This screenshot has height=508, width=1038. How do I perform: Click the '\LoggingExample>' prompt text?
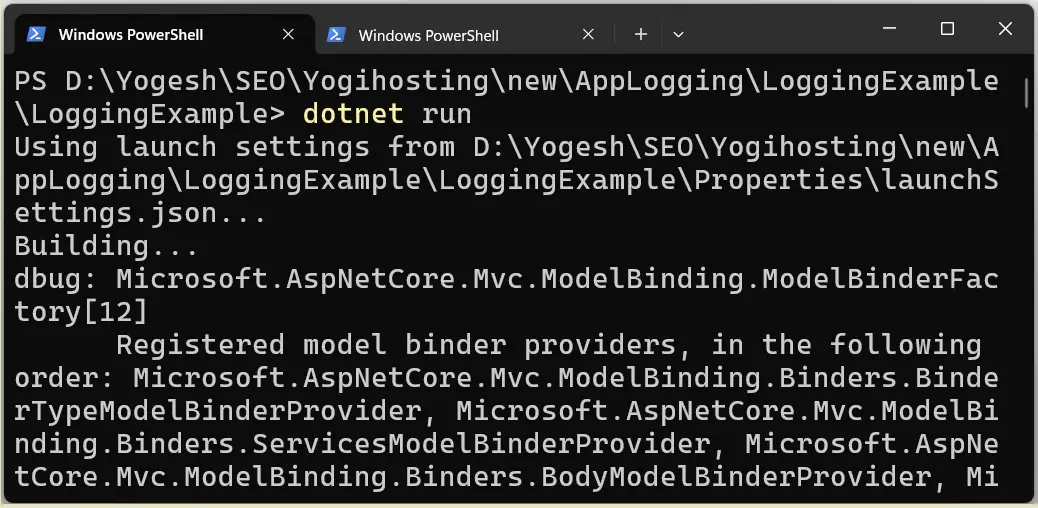pyautogui.click(x=150, y=114)
